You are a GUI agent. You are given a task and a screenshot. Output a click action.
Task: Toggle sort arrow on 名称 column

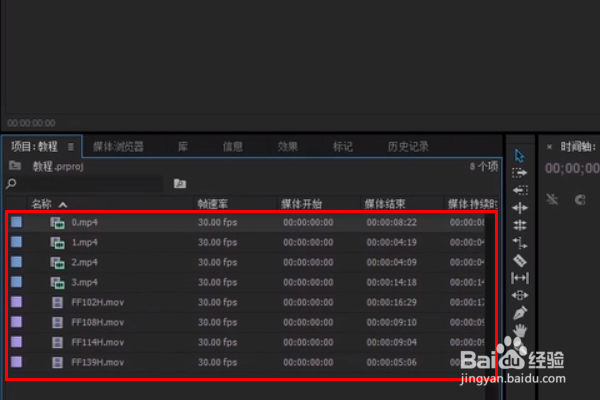pyautogui.click(x=63, y=205)
